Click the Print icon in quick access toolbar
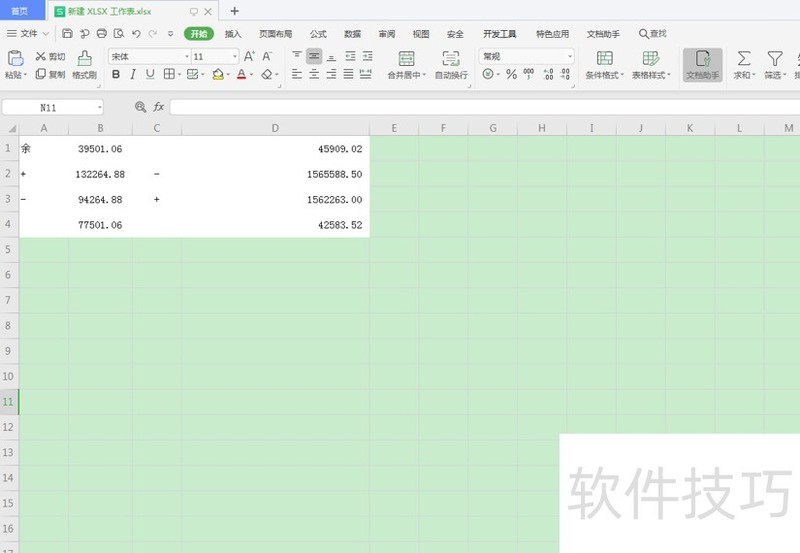 tap(102, 34)
